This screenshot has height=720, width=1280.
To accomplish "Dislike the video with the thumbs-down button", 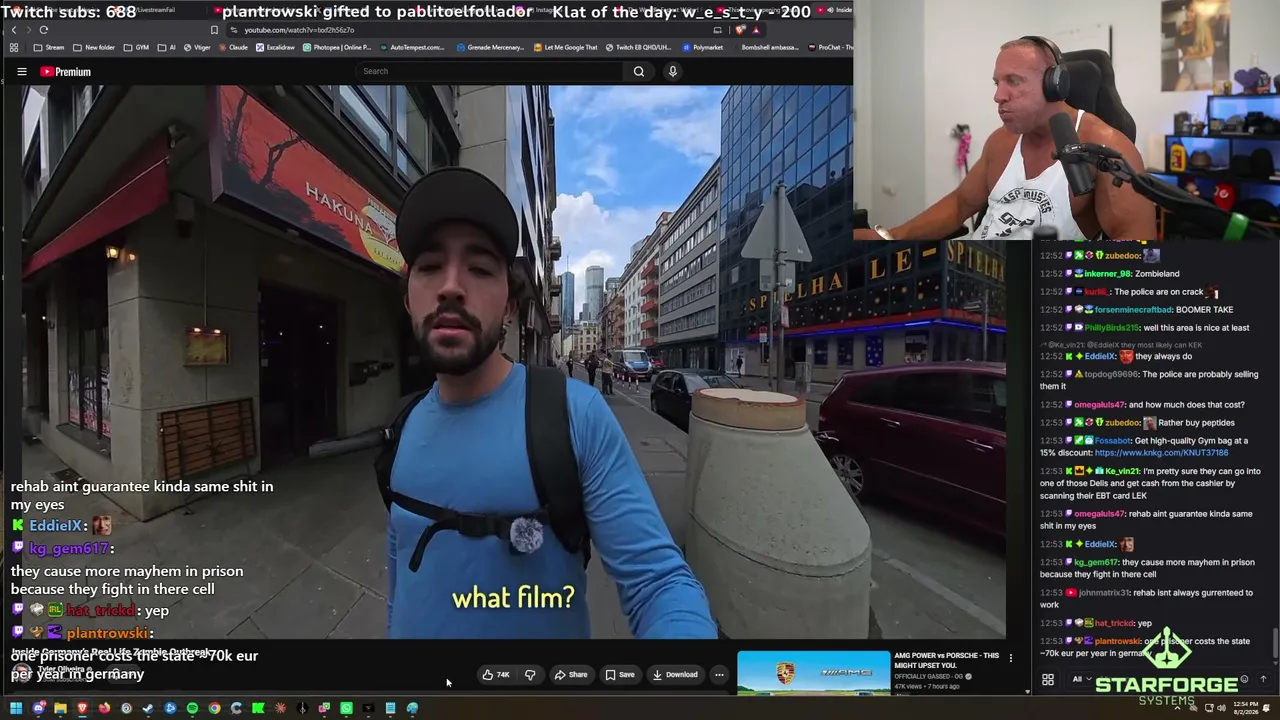I will [x=530, y=675].
